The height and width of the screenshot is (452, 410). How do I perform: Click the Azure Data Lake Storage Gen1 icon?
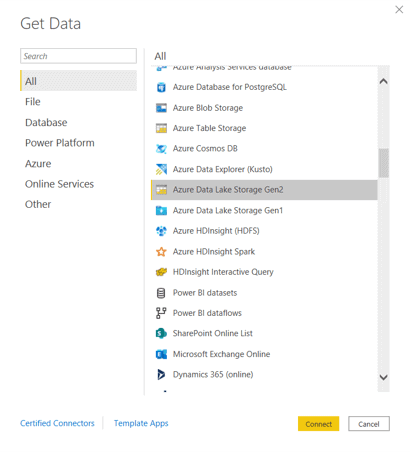tap(161, 211)
